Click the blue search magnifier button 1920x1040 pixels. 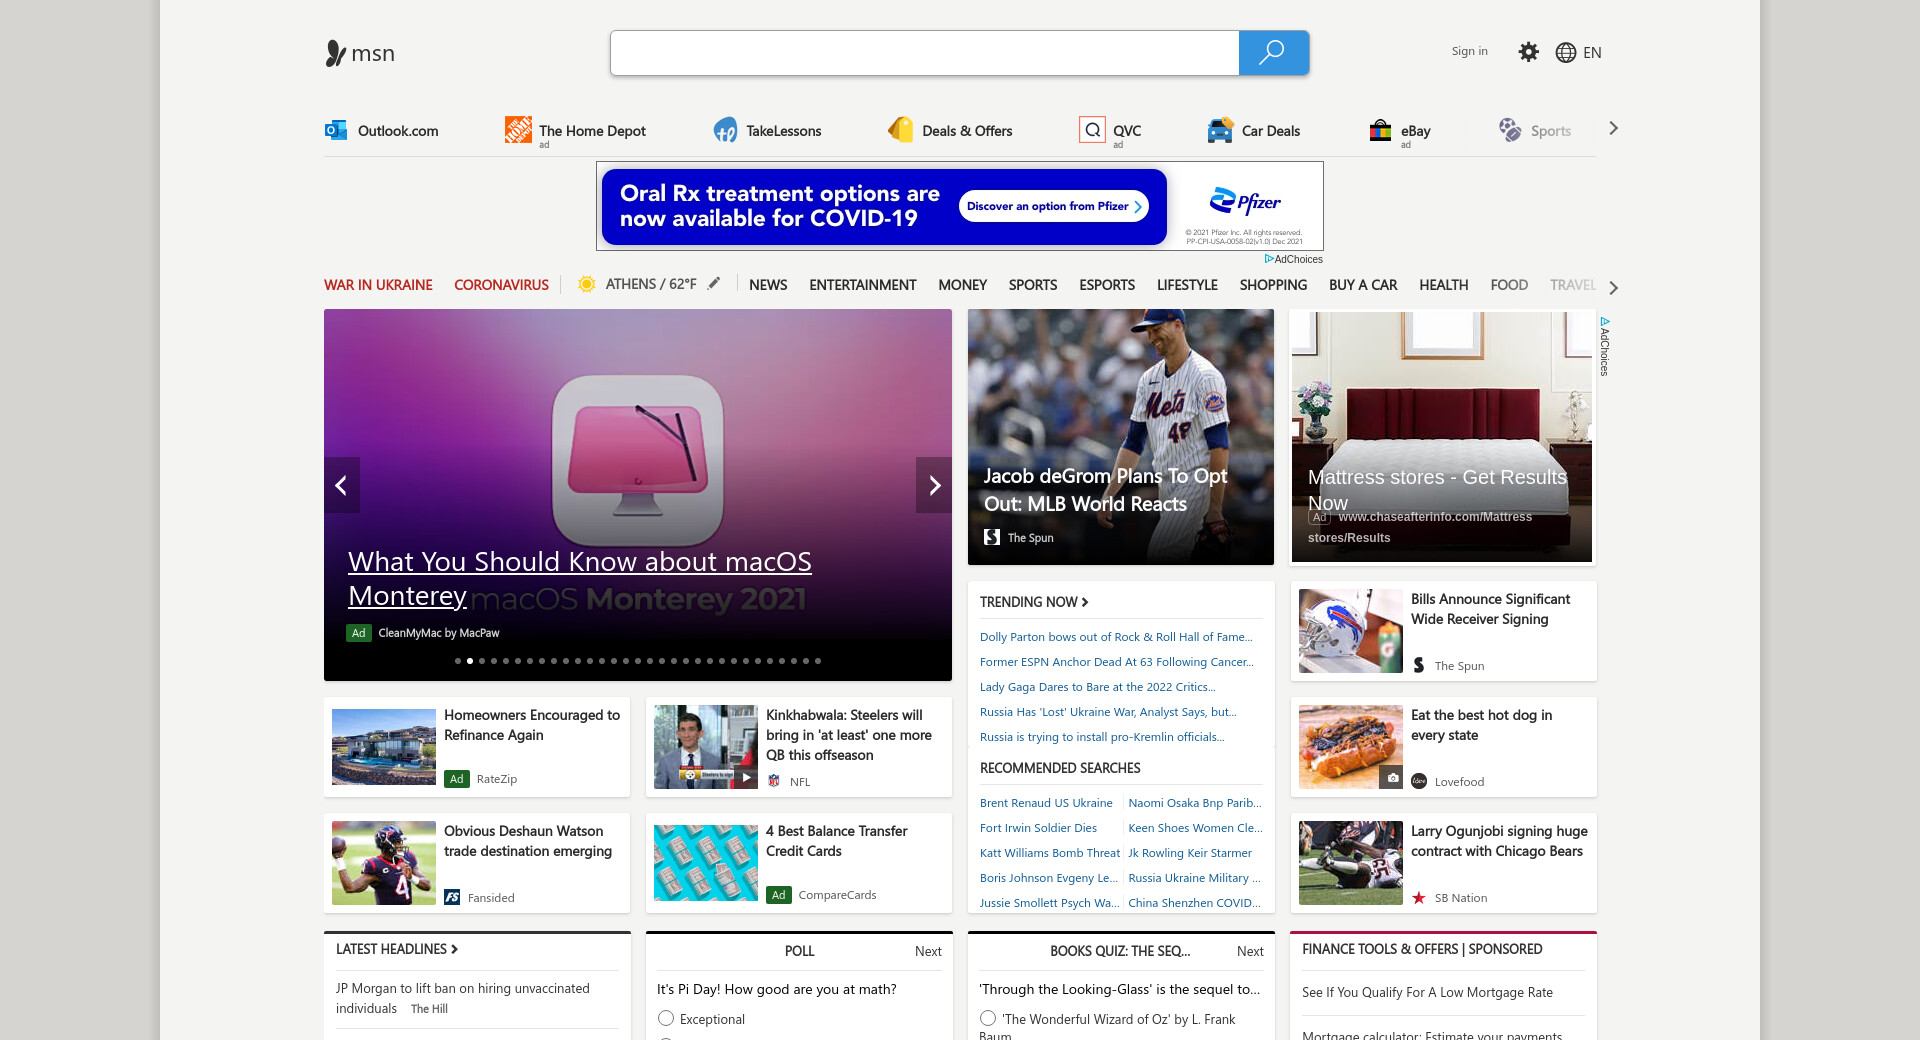coord(1273,53)
